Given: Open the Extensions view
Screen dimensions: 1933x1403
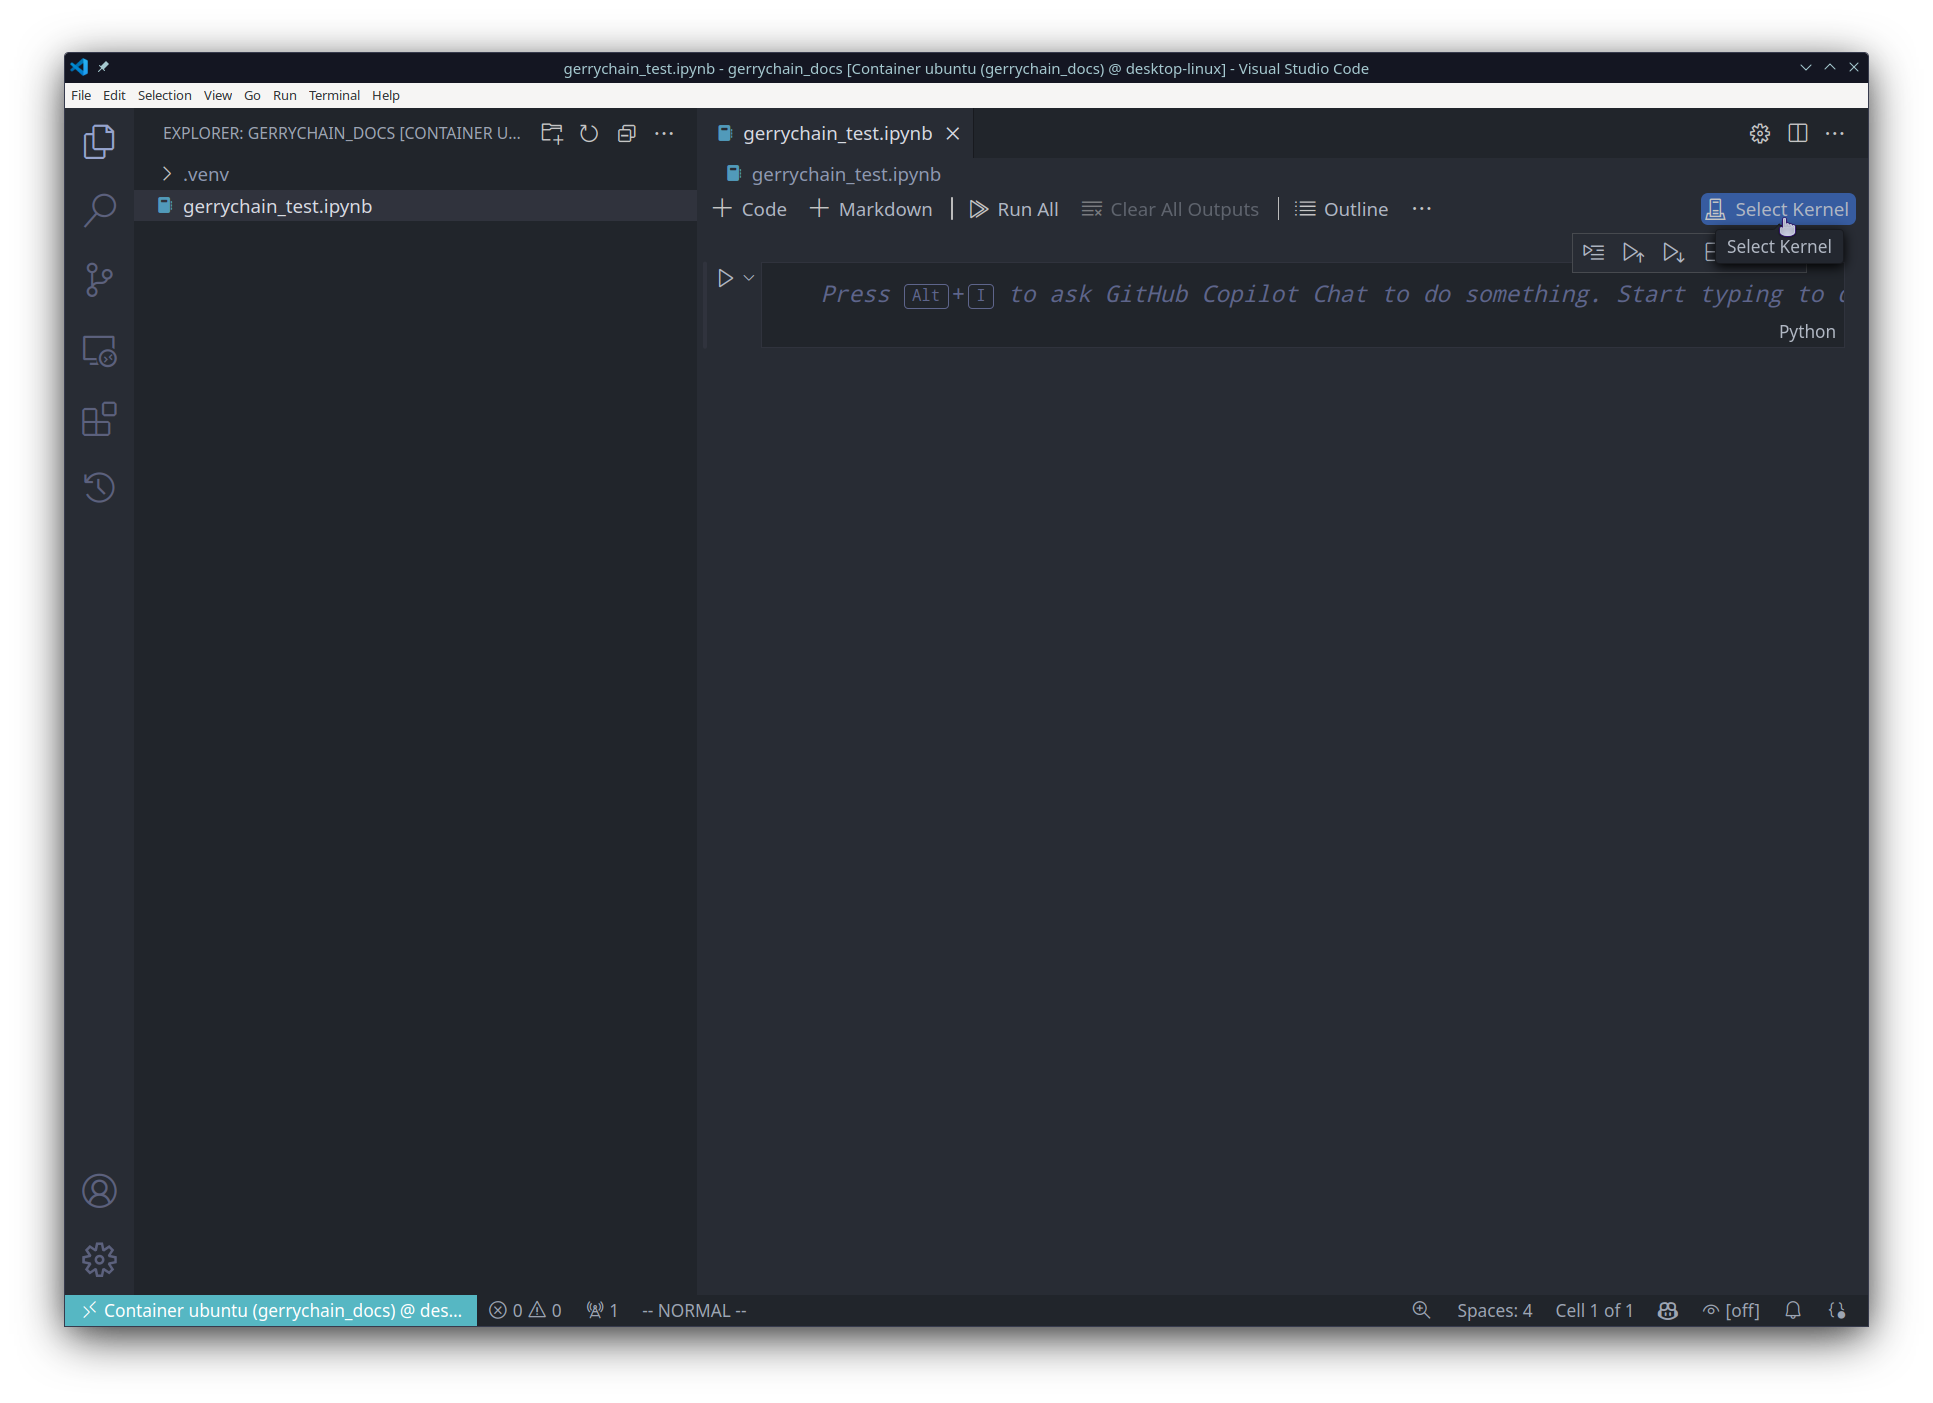Looking at the screenshot, I should (x=99, y=419).
